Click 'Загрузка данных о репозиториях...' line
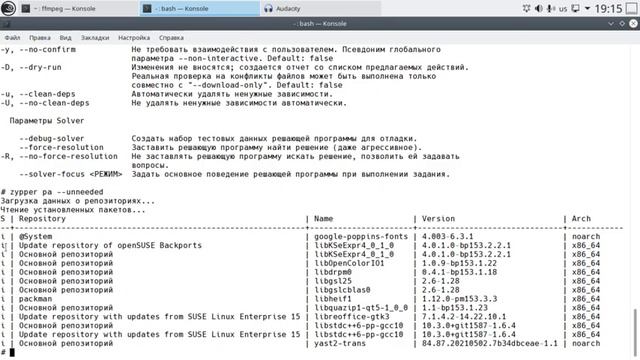Image resolution: width=640 pixels, height=360 pixels. point(78,201)
